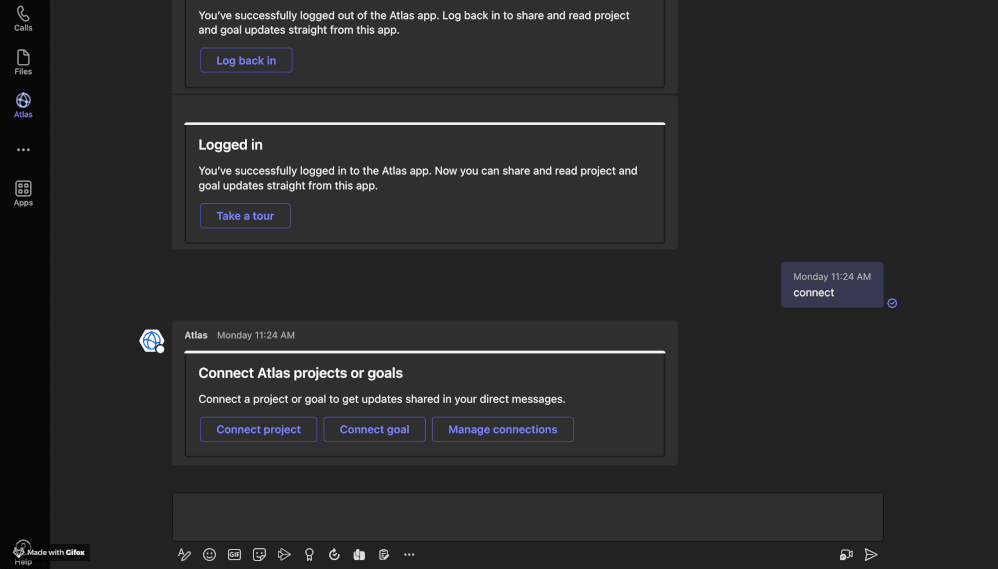Select the sent 'connect' message bubble
The image size is (998, 569).
[x=832, y=285]
